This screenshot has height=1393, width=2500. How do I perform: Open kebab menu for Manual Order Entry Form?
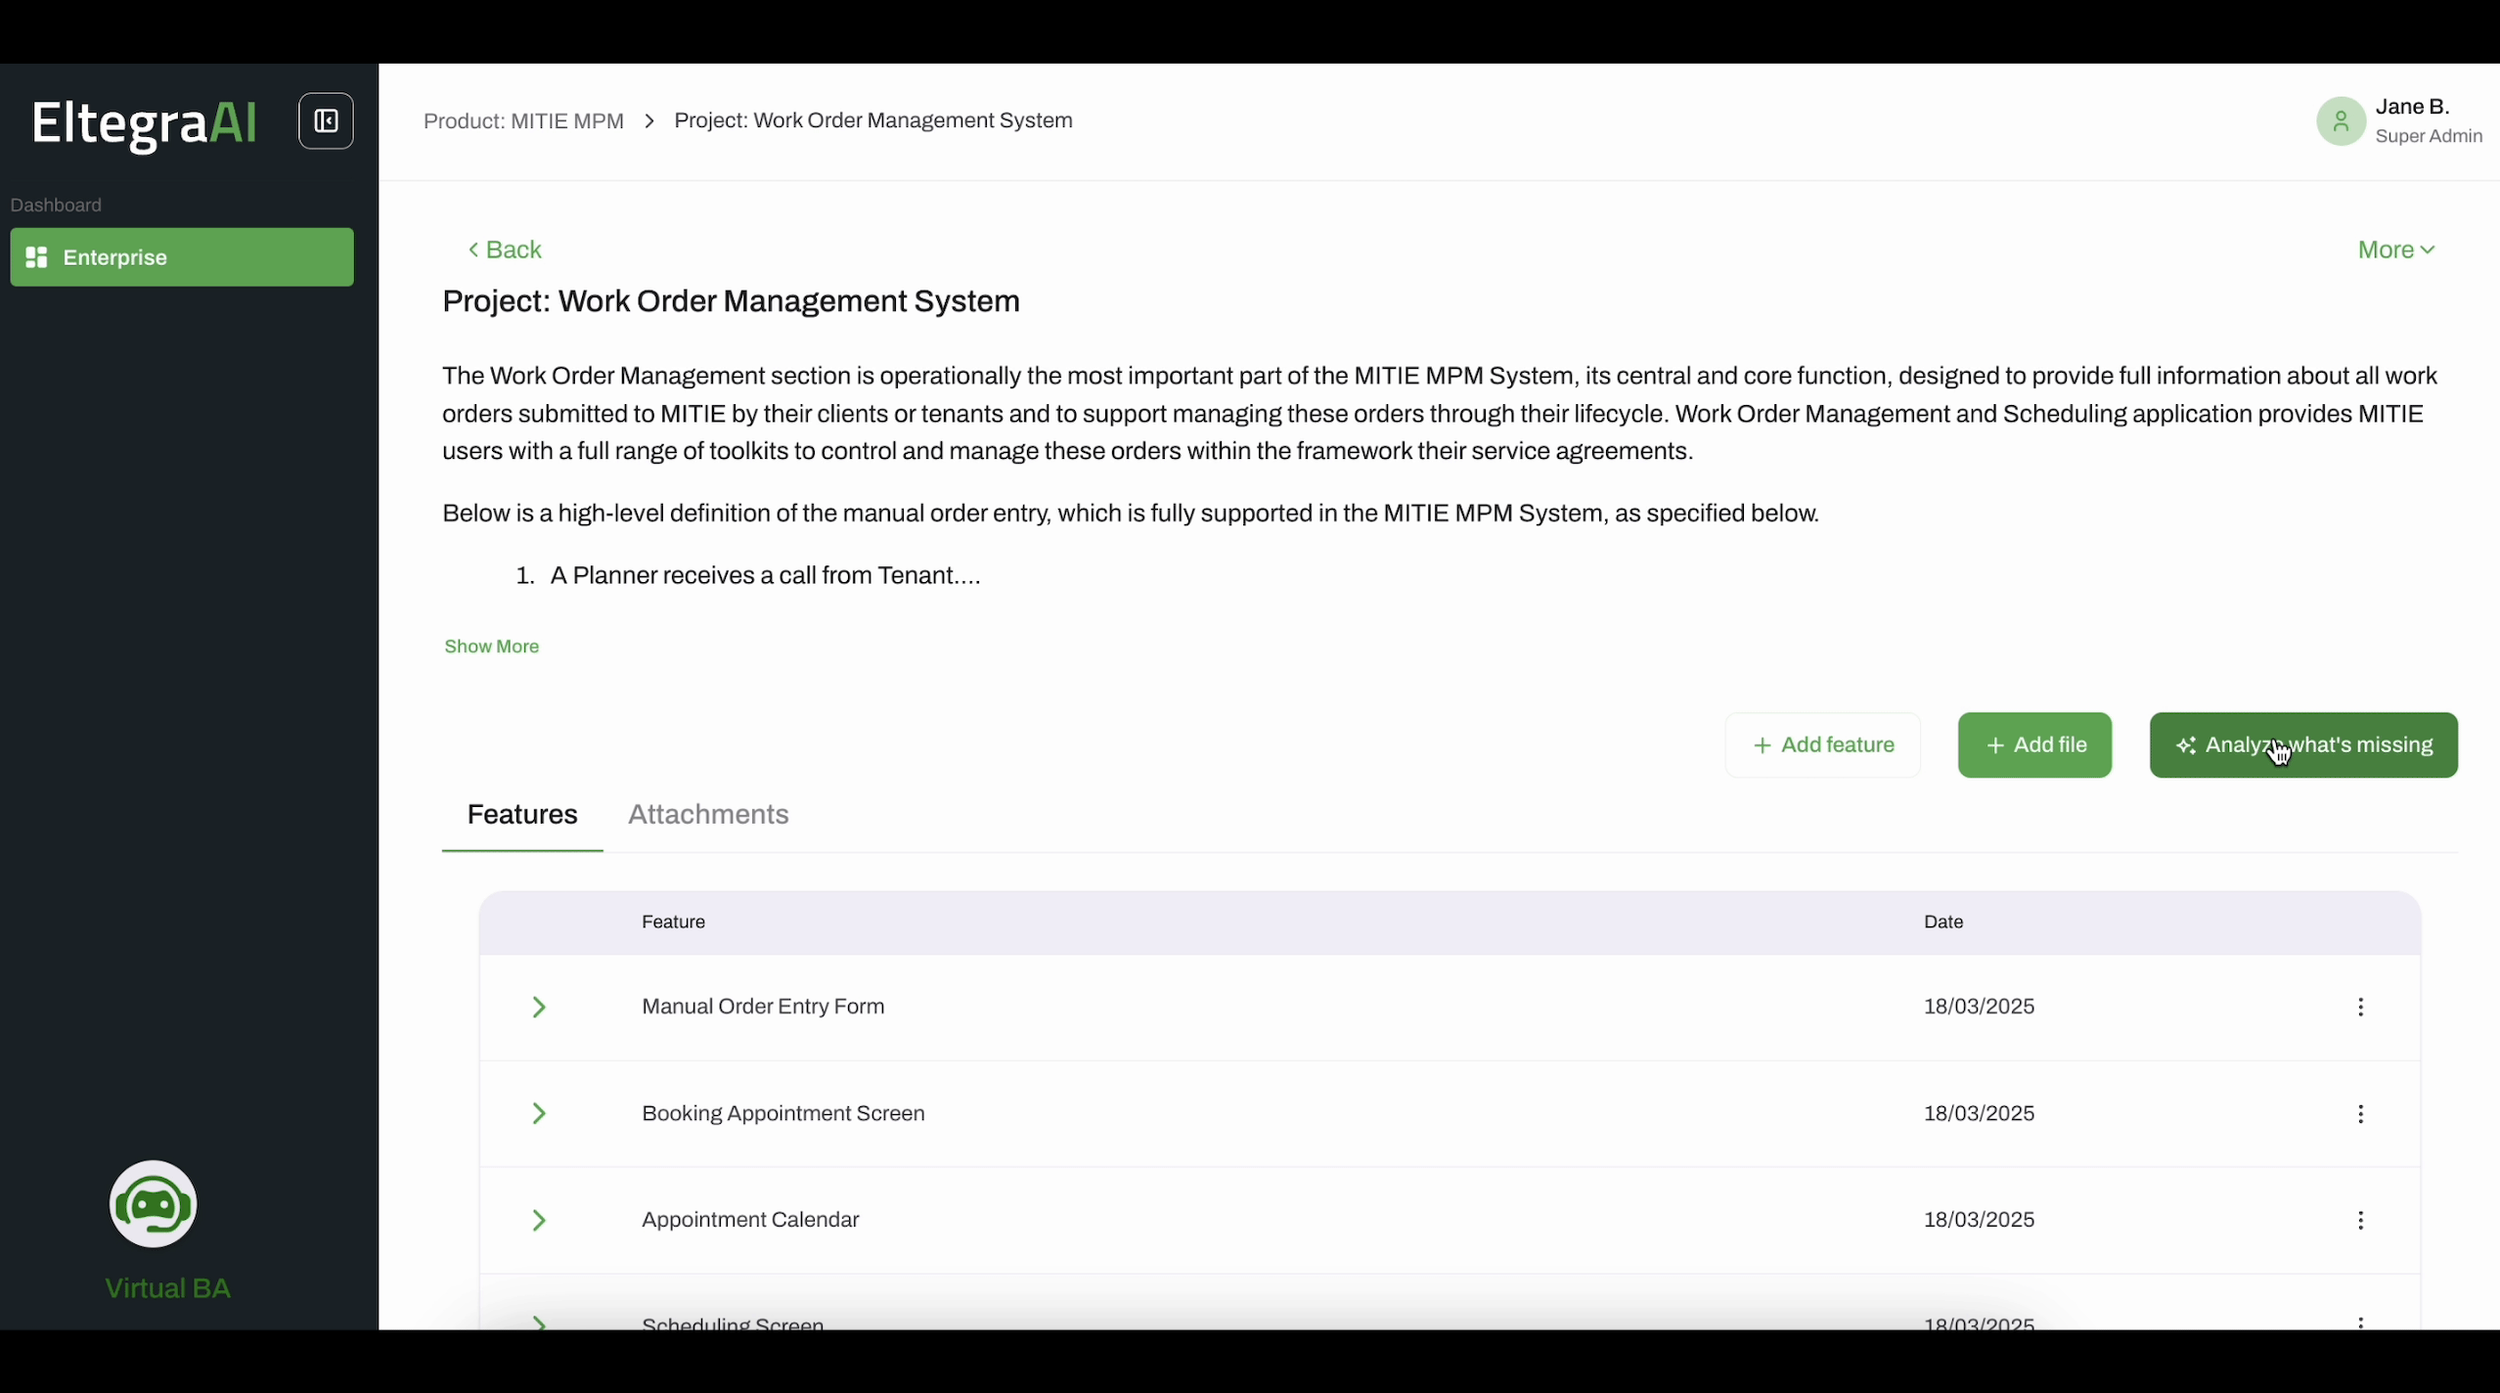click(2361, 1007)
